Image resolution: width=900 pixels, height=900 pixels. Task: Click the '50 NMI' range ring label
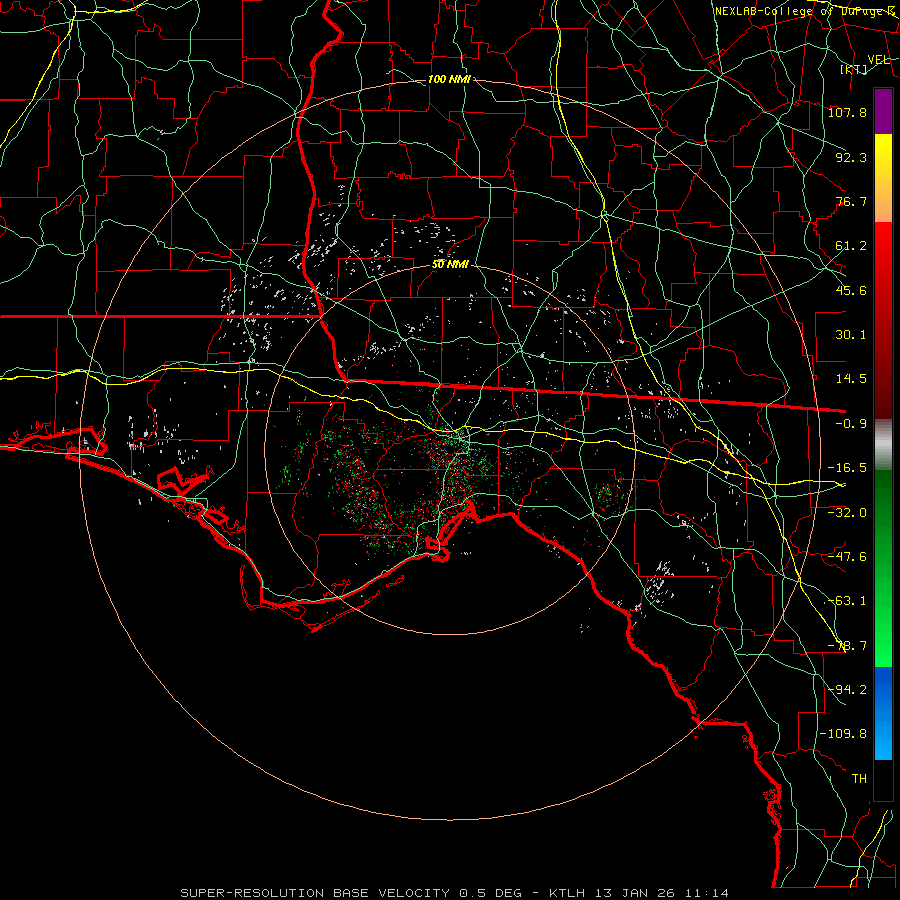(450, 265)
